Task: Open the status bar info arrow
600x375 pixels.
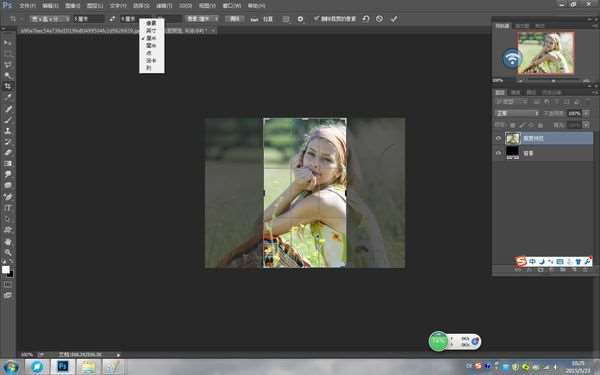Action: tap(118, 355)
